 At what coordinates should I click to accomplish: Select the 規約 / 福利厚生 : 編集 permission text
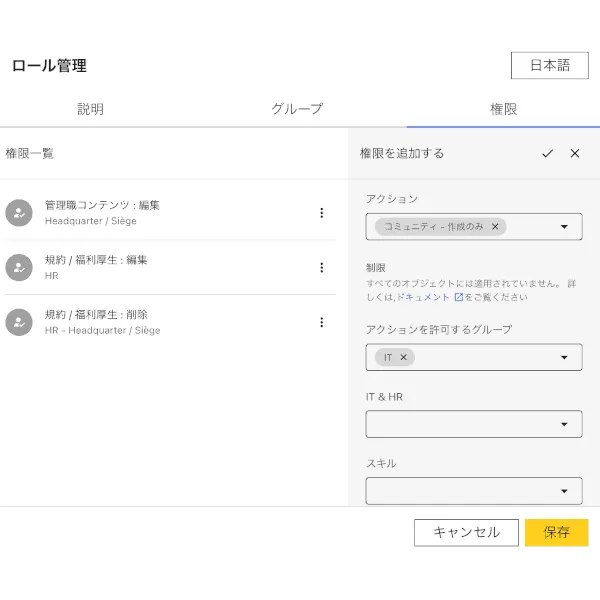(96, 260)
